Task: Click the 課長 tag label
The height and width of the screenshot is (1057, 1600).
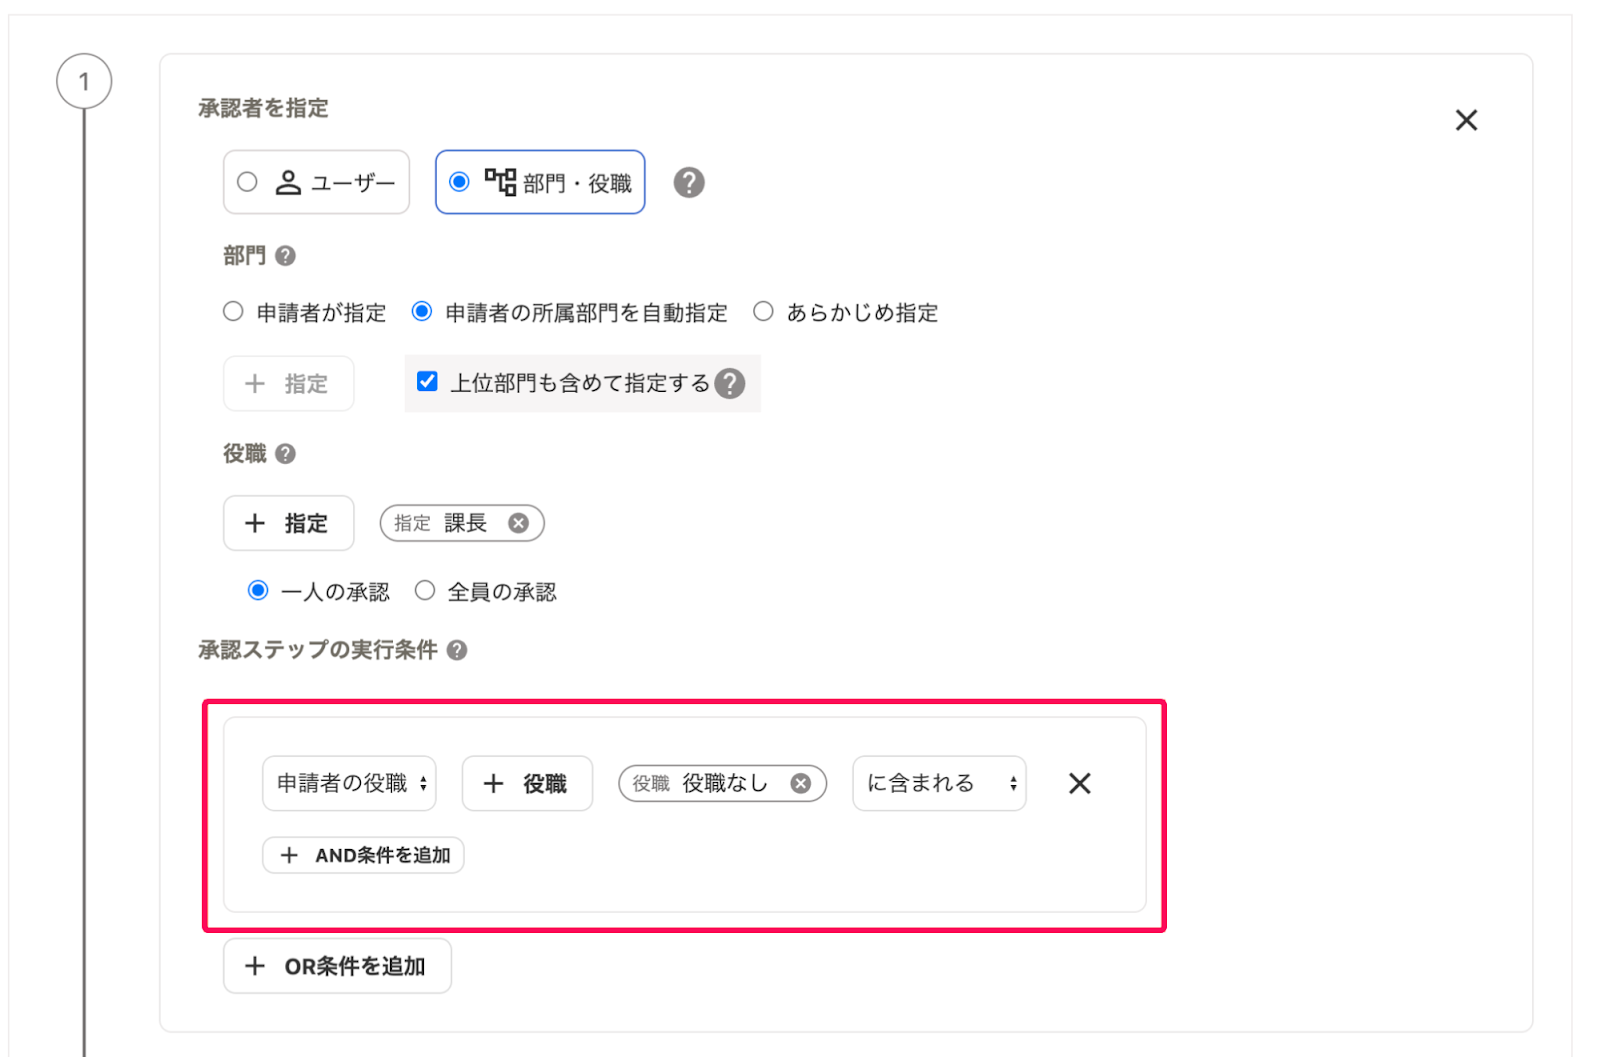Action: 465,523
